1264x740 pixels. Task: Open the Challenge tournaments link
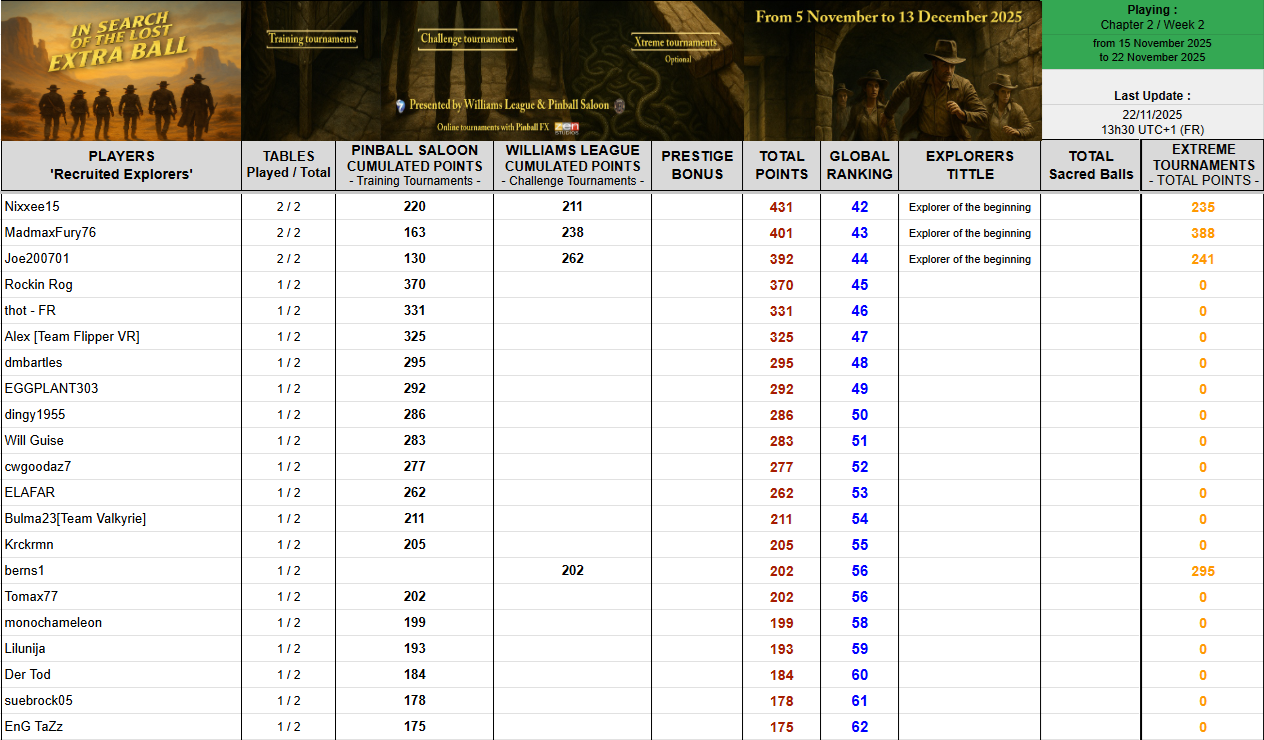coord(467,39)
